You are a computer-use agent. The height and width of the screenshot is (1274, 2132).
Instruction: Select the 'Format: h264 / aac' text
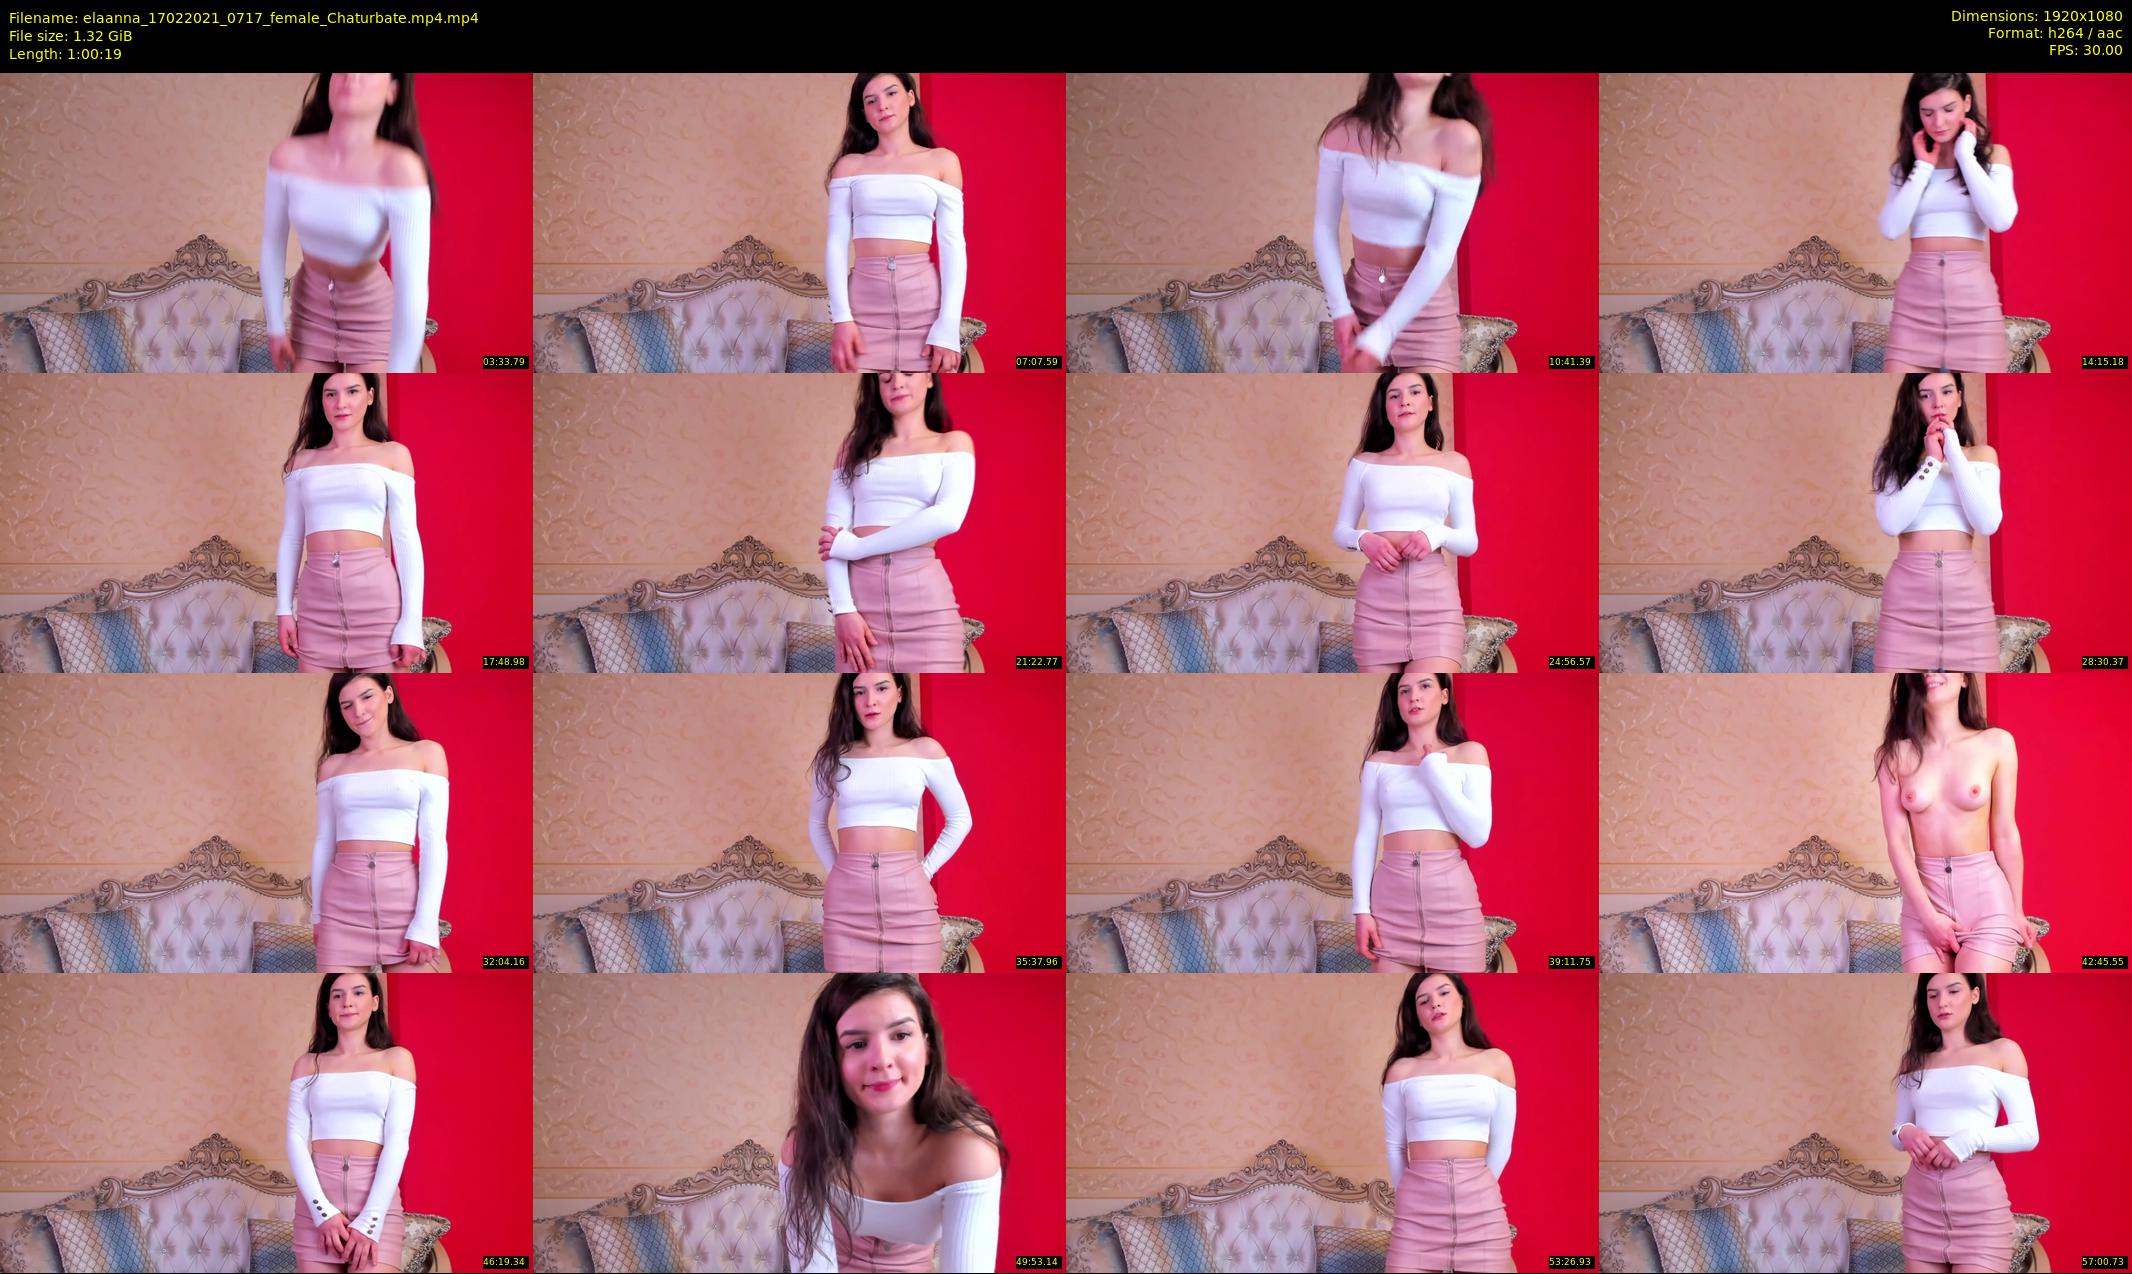pyautogui.click(x=2055, y=33)
